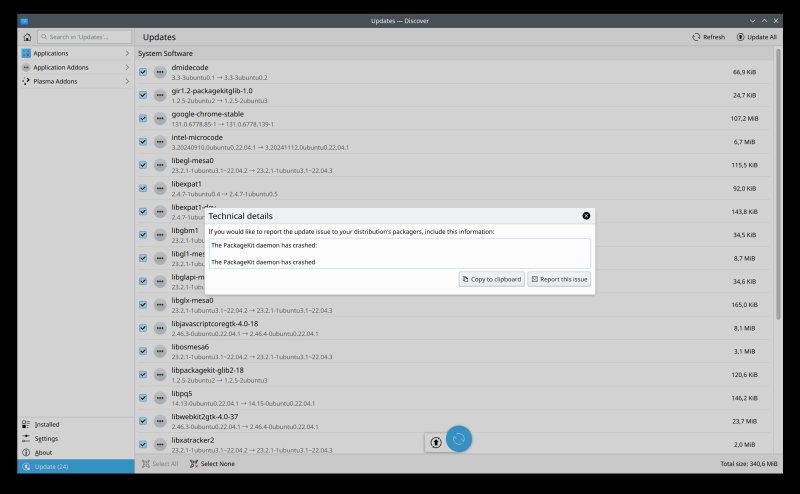Open the Application Addons category
This screenshot has width=800, height=494.
(76, 67)
